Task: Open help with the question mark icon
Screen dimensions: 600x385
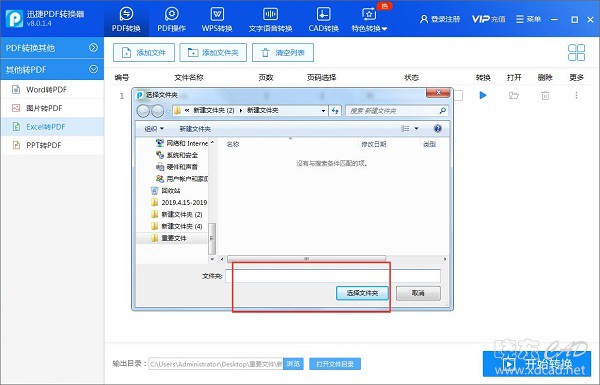Action: point(438,129)
